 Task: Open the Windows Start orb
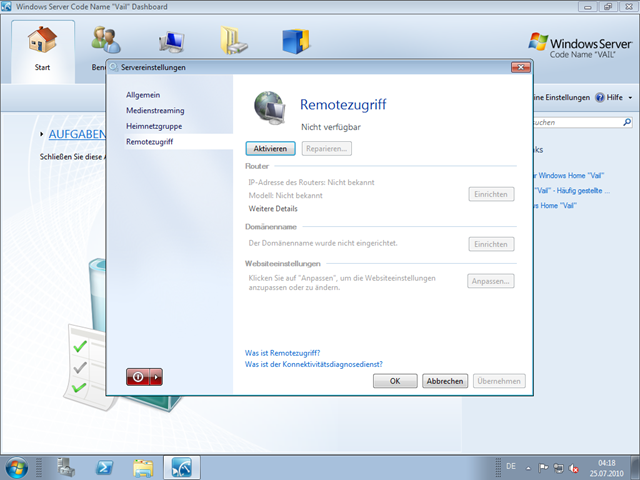coord(17,468)
